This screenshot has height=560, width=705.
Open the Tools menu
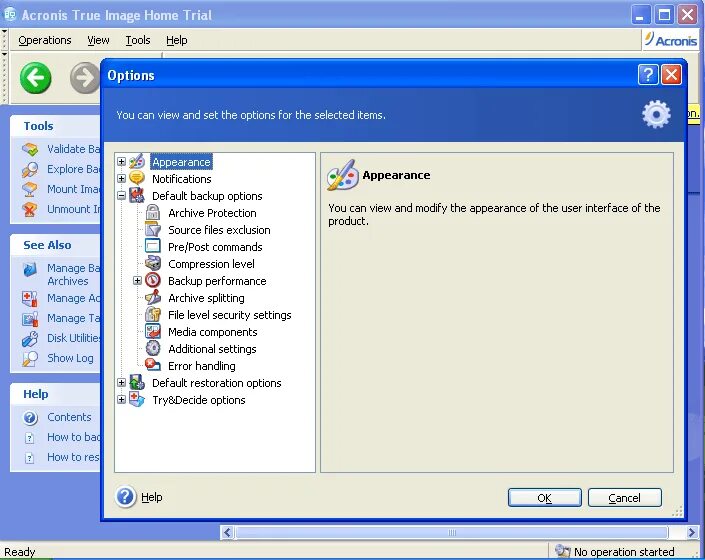click(x=138, y=40)
